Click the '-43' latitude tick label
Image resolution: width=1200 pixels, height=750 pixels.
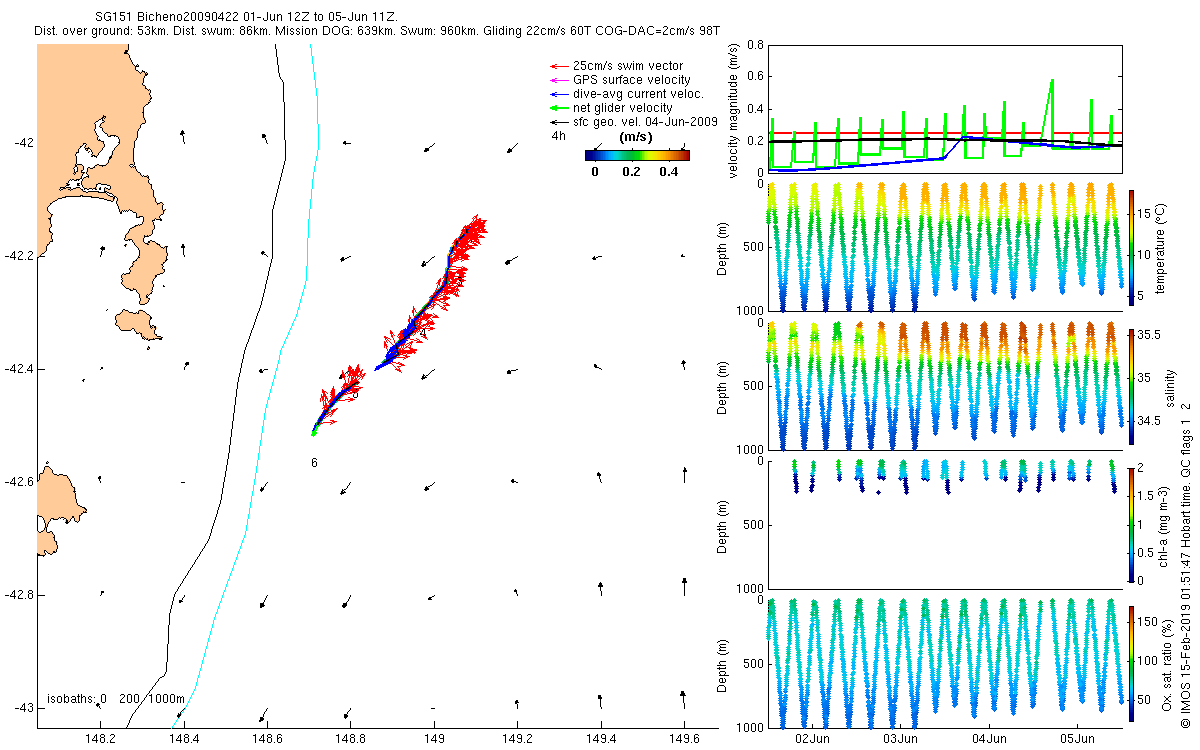pyautogui.click(x=24, y=708)
